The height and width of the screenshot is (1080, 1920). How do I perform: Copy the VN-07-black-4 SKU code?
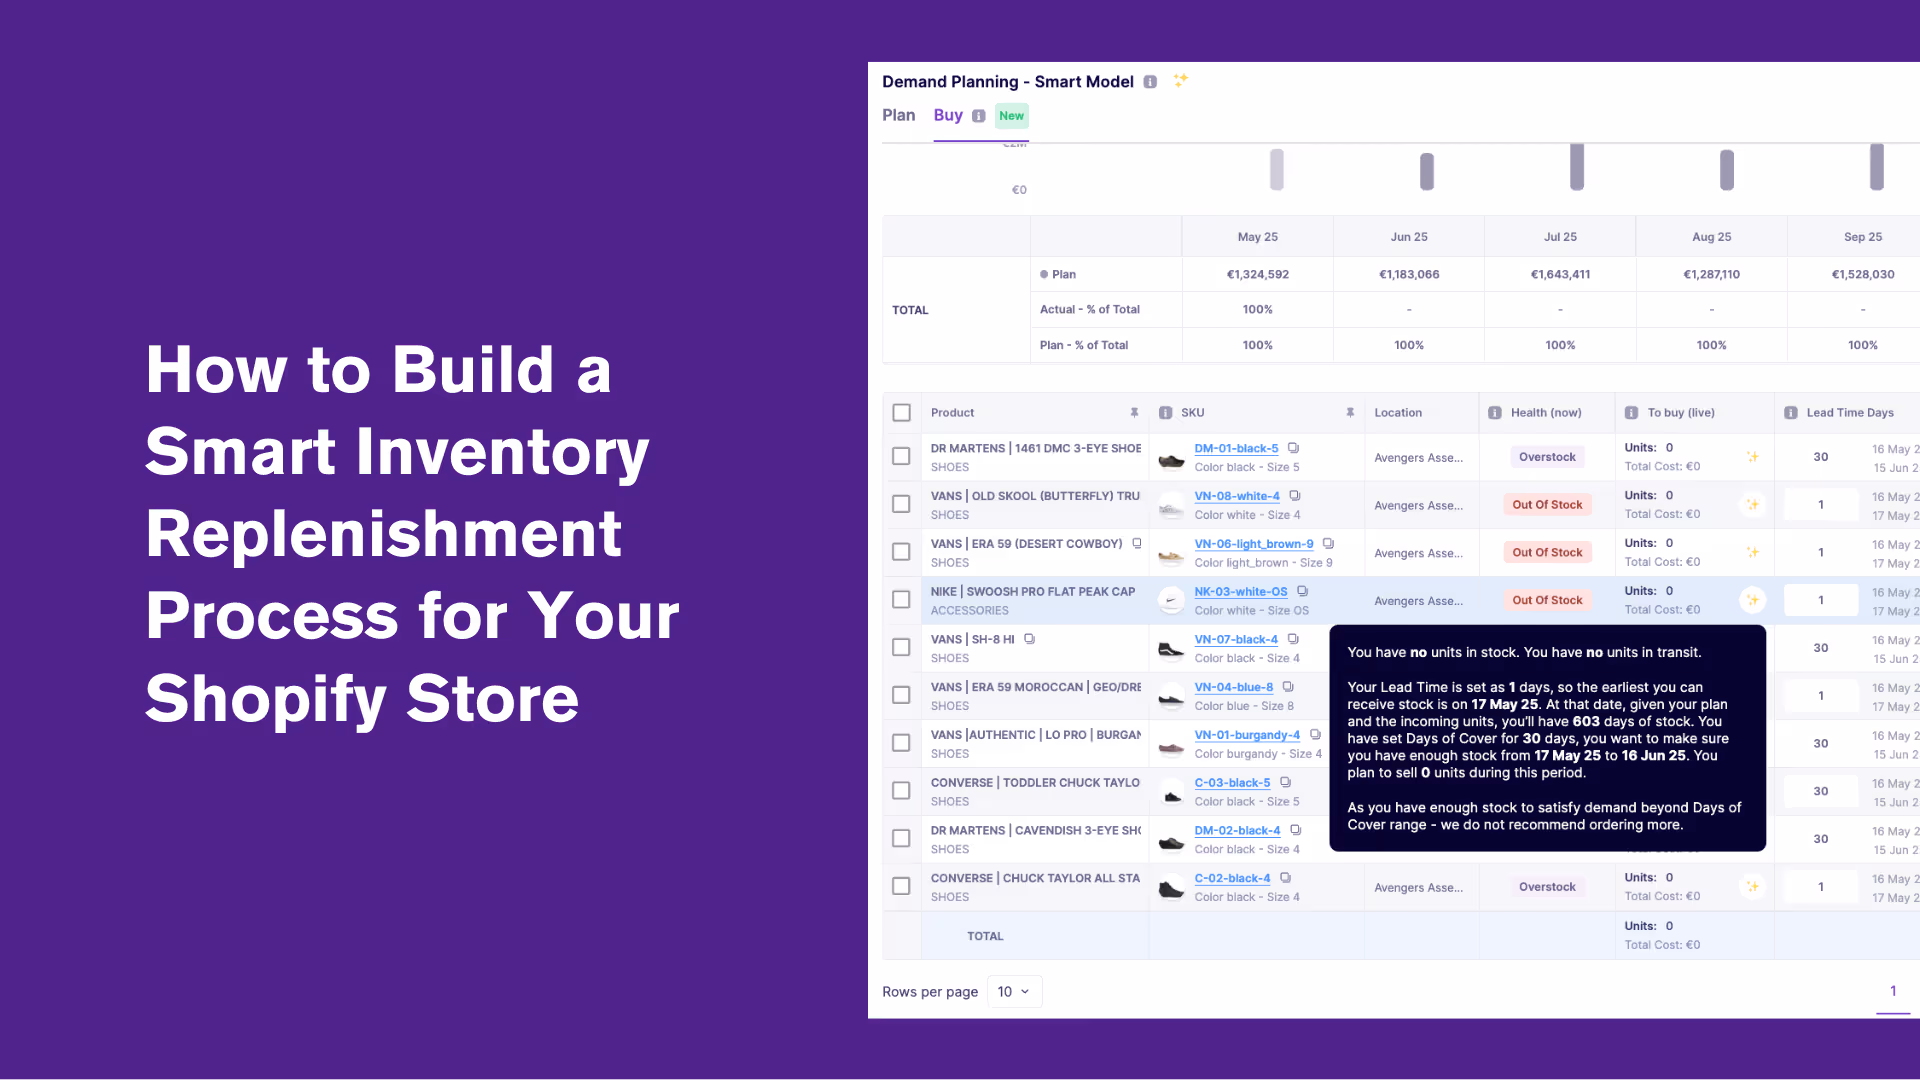pyautogui.click(x=1293, y=639)
